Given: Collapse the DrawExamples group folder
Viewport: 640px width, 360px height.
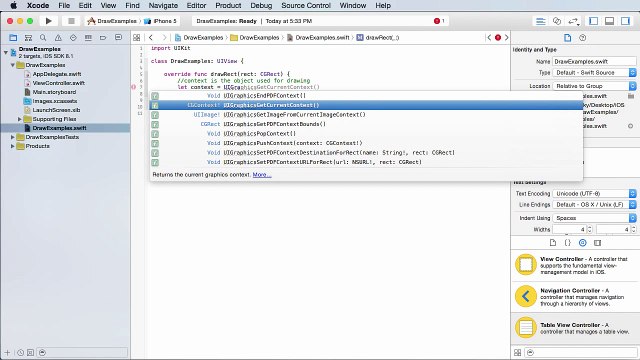Looking at the screenshot, I should coord(13,65).
